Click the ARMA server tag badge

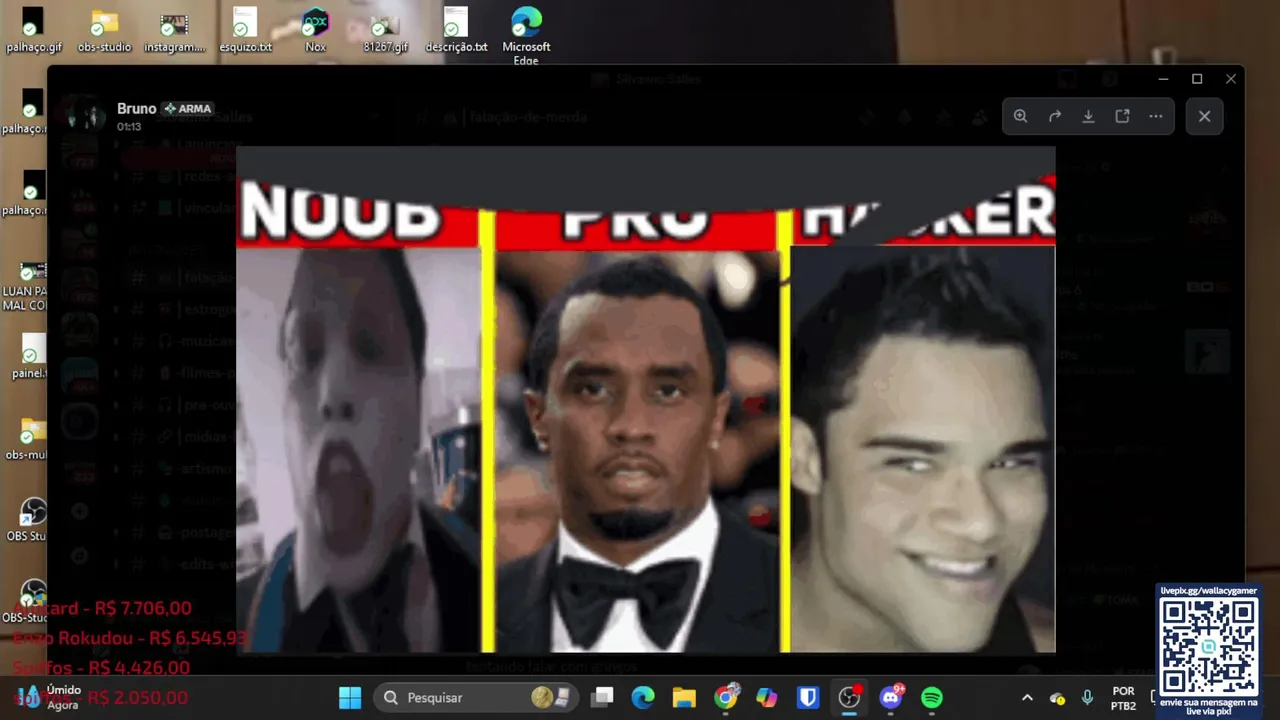click(189, 108)
